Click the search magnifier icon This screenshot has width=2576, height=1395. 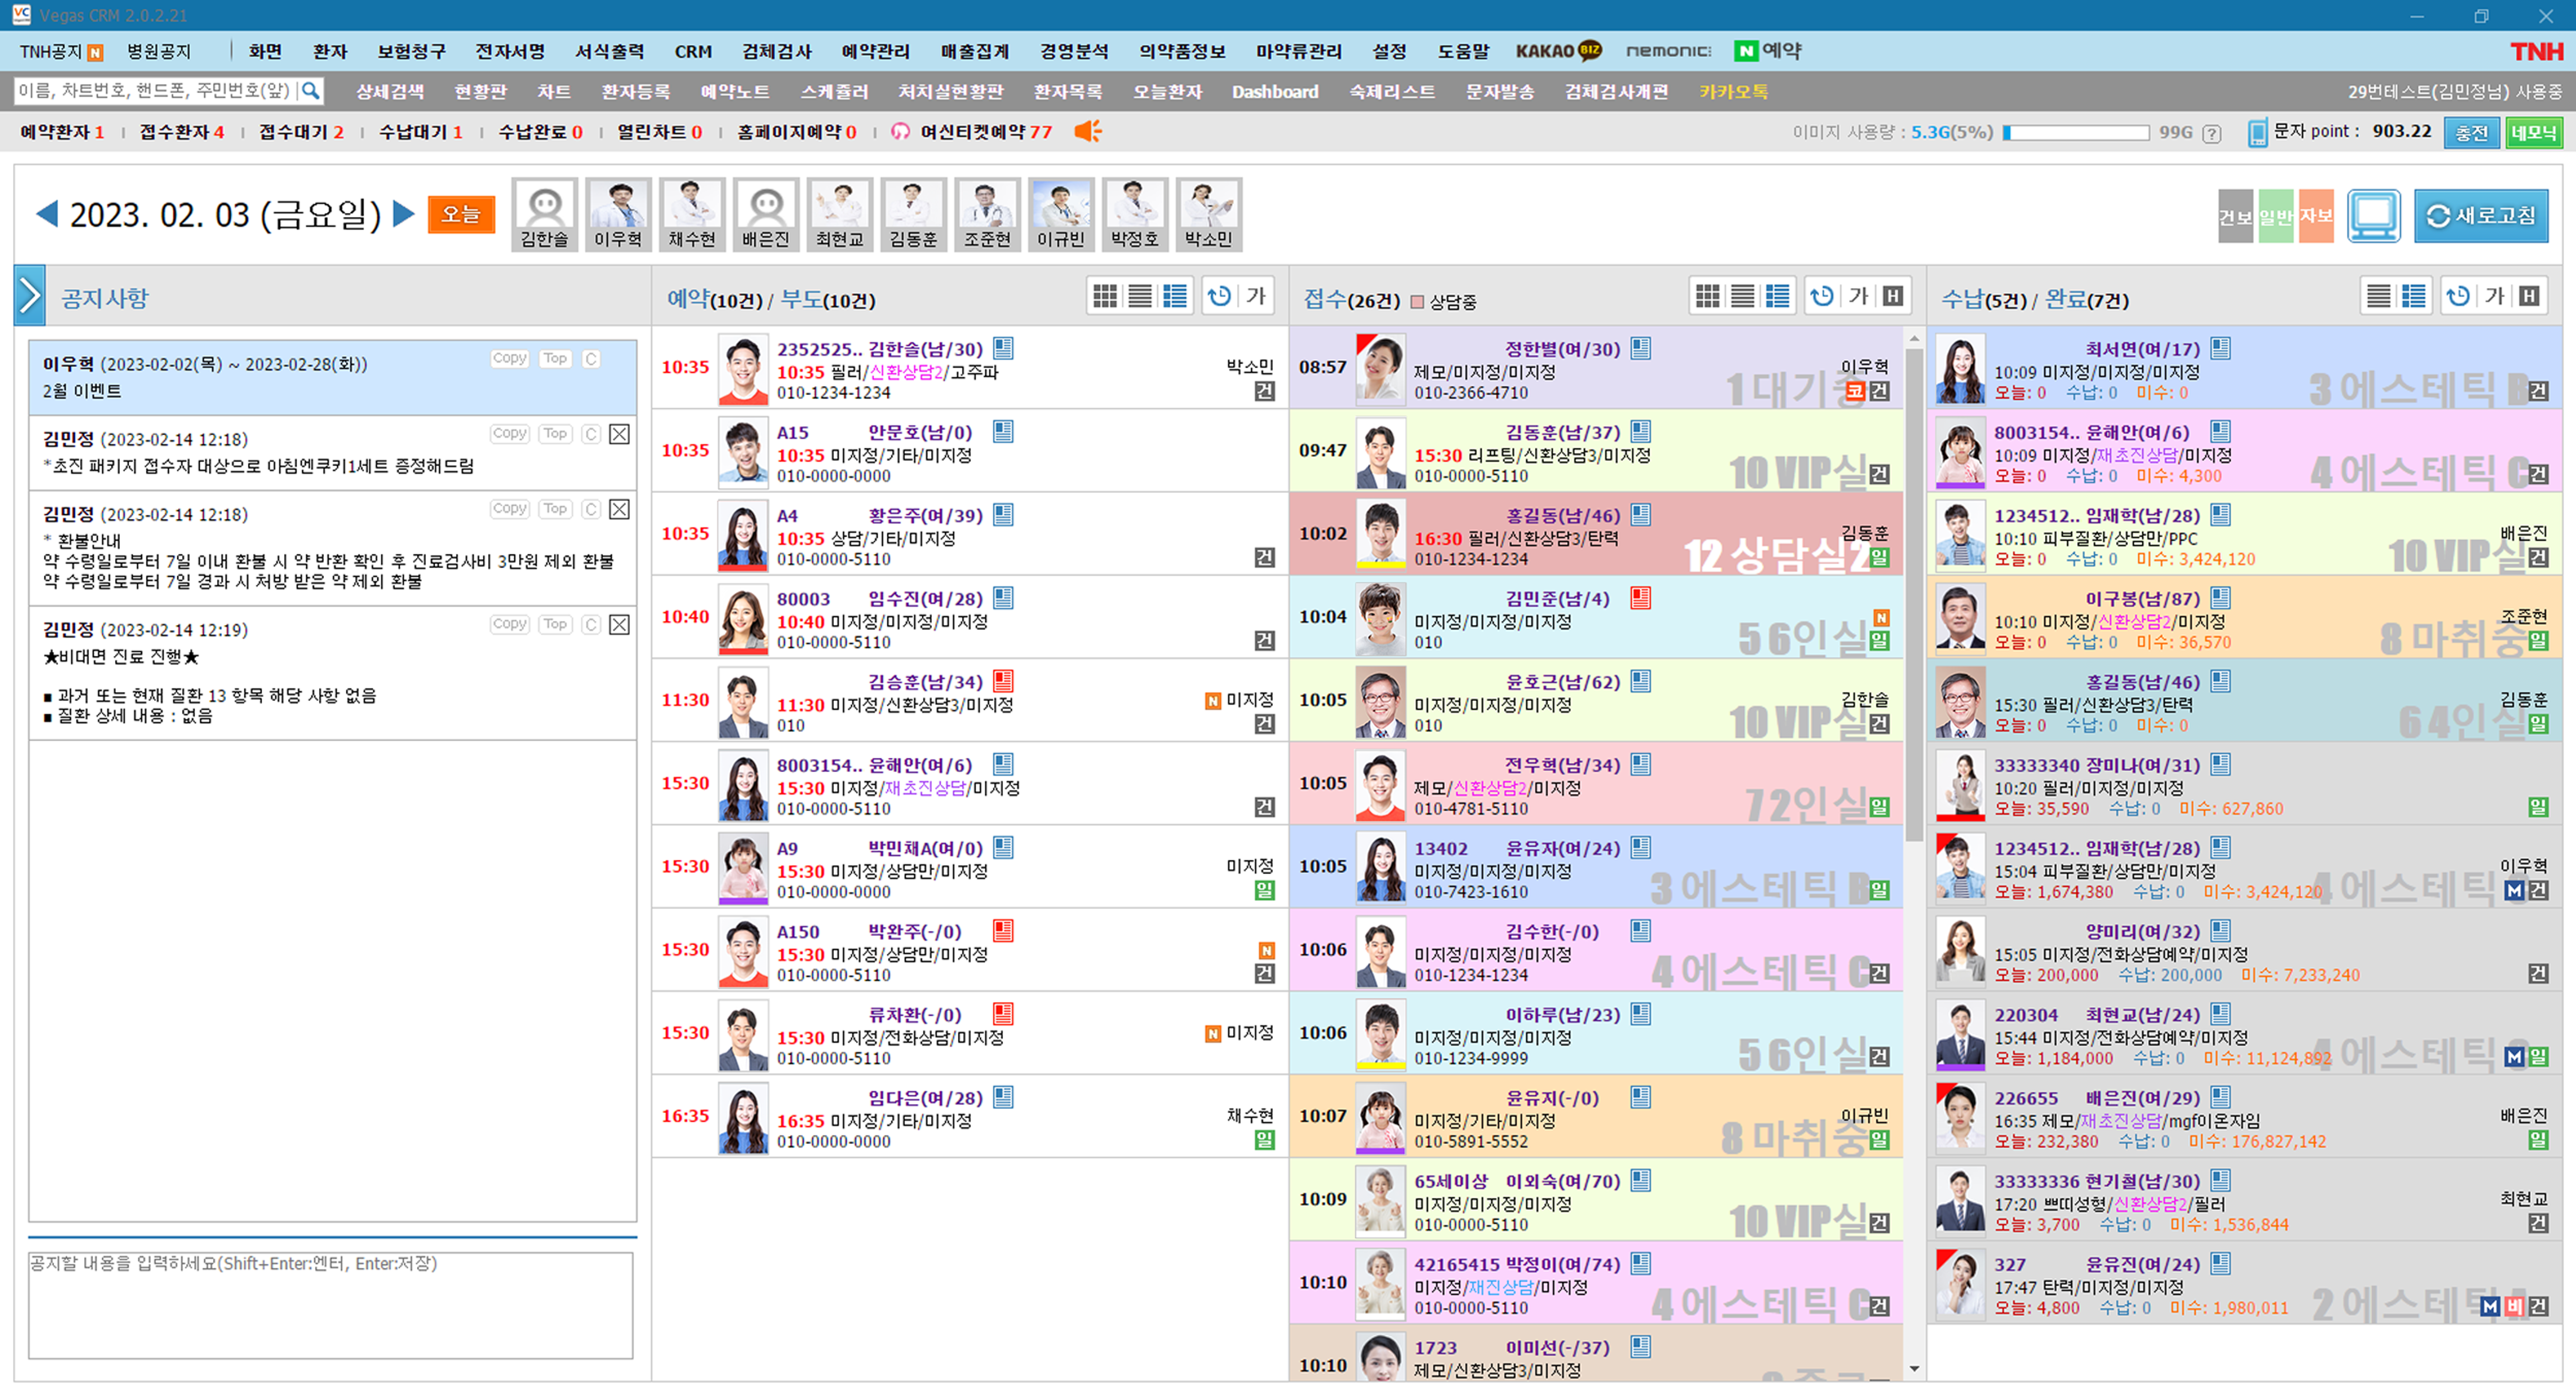tap(311, 91)
